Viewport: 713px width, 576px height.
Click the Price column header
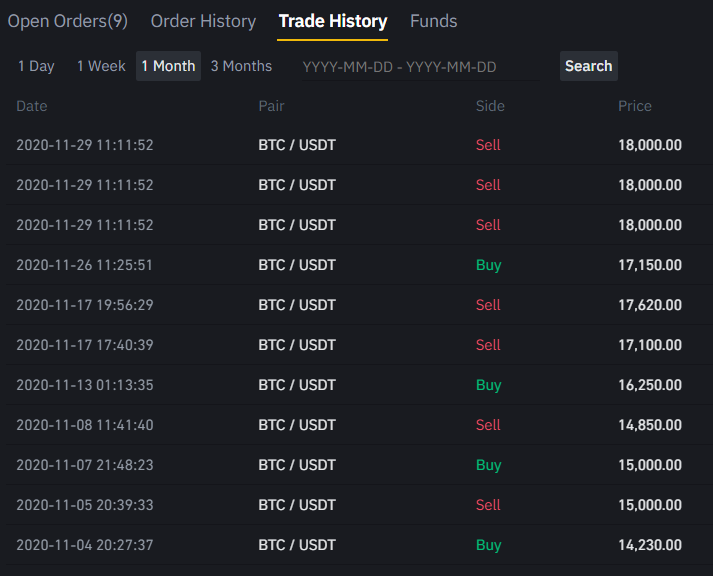tap(635, 106)
